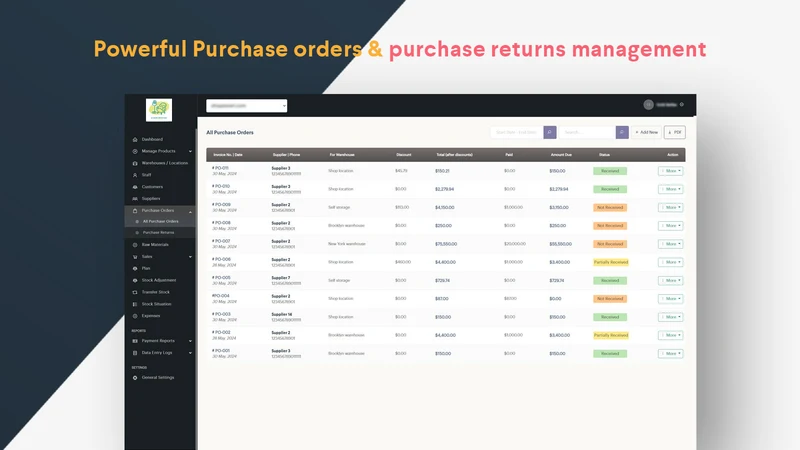Click the Expenses icon in sidebar
Screen dimensions: 800x450
tap(135, 316)
